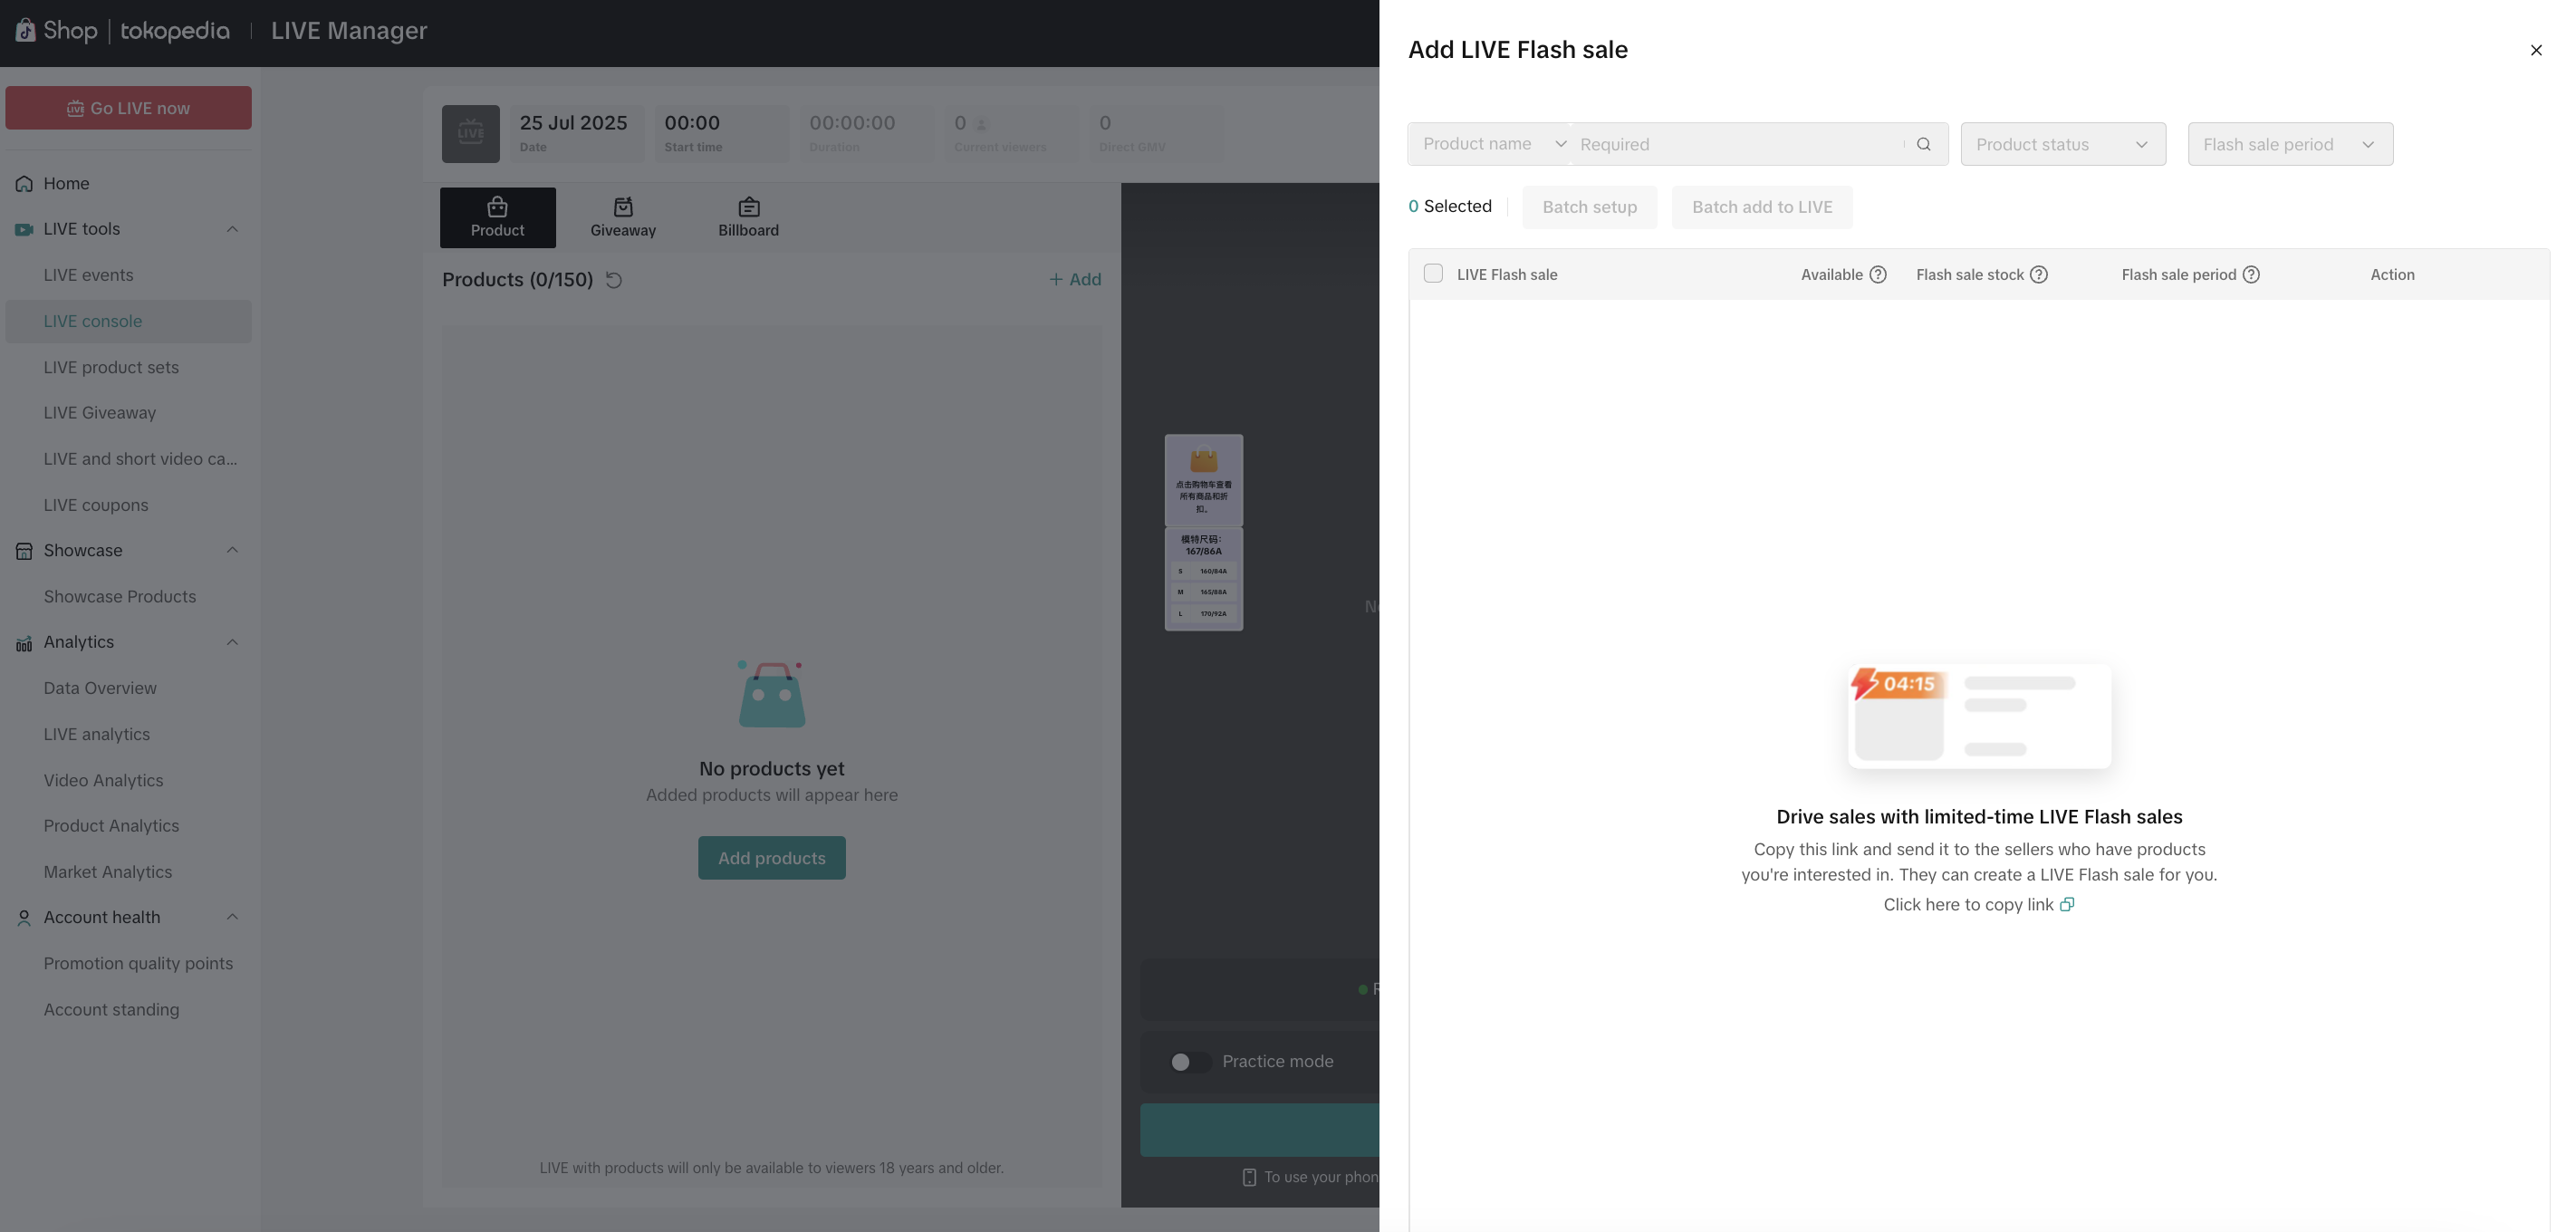The image size is (2576, 1232).
Task: Click the Batch setup button
Action: click(x=1589, y=207)
